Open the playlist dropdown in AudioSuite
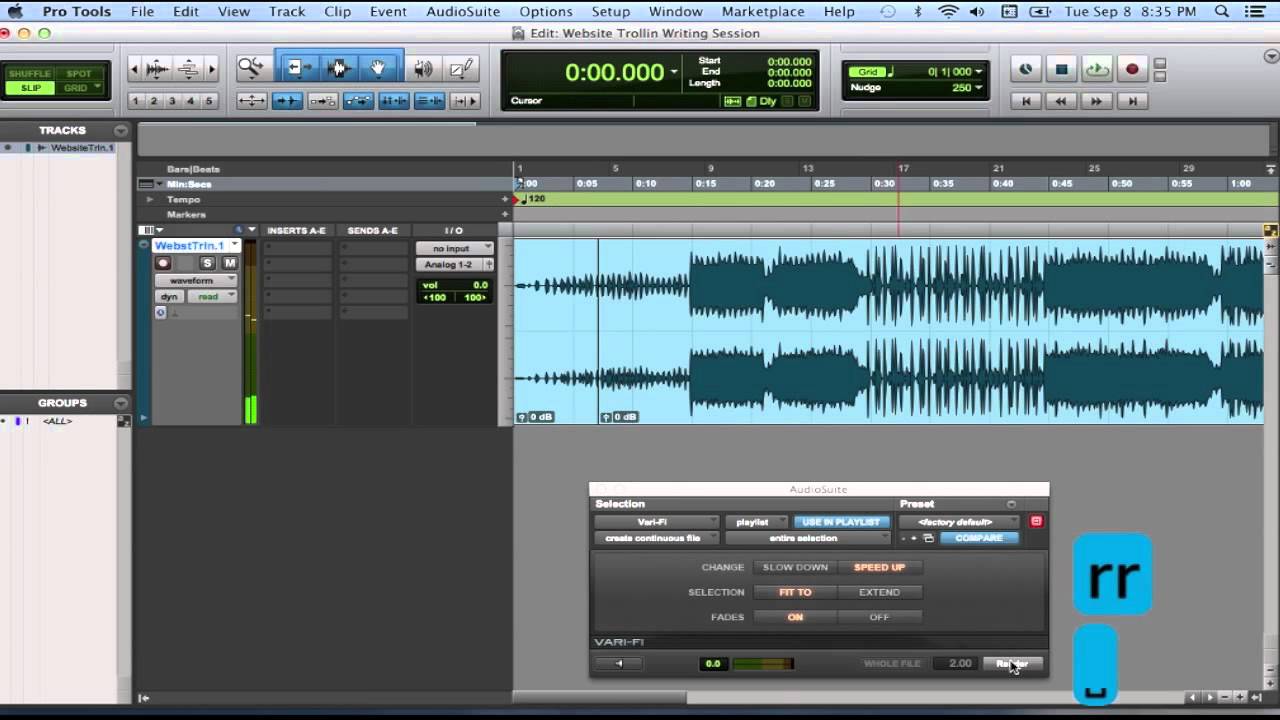The width and height of the screenshot is (1280, 720). click(x=756, y=522)
